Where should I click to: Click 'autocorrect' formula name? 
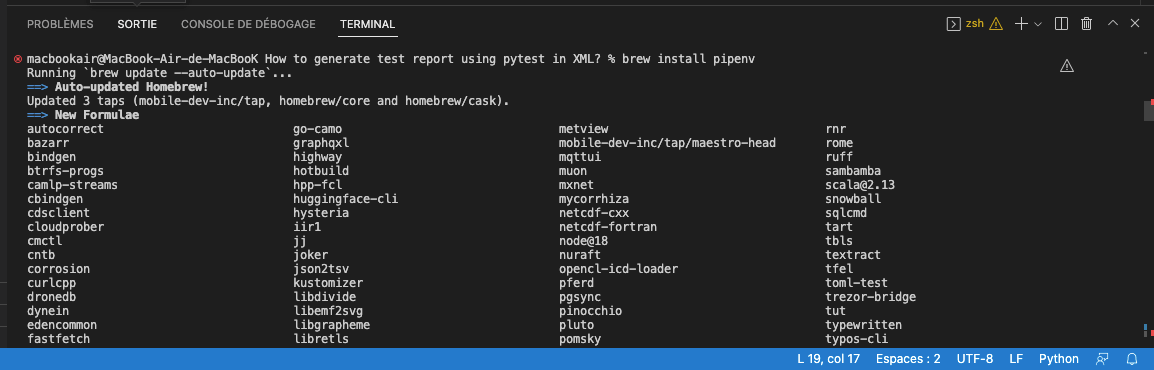66,129
